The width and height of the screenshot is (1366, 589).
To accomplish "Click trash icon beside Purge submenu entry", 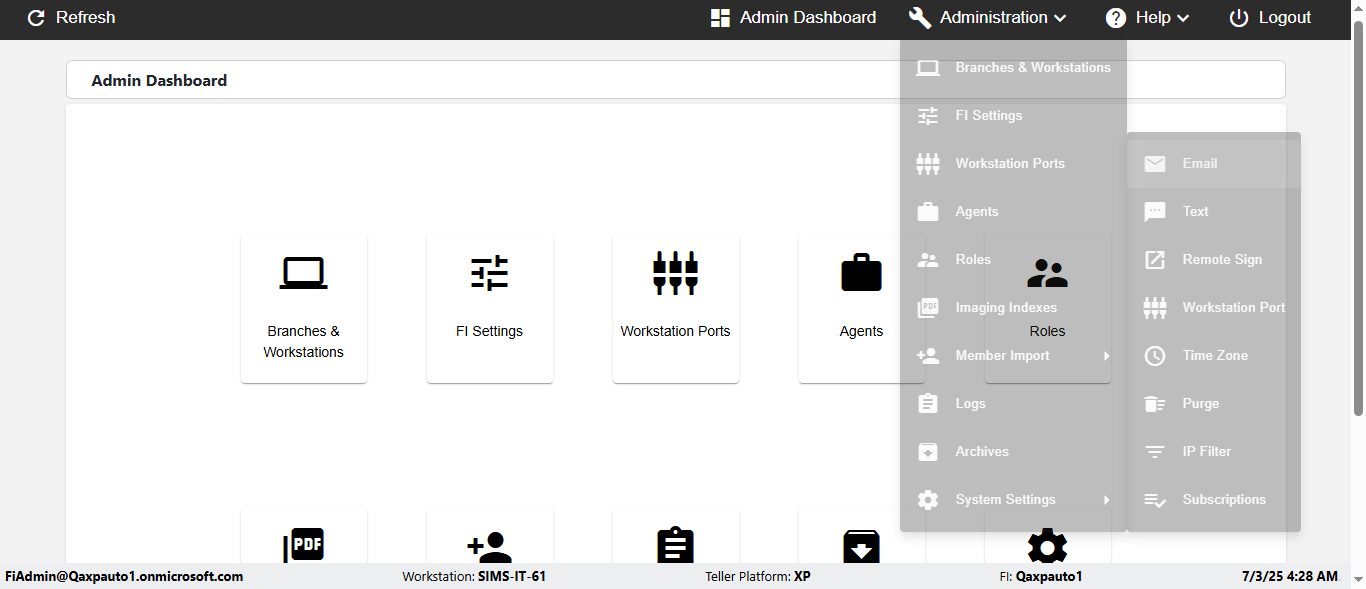I will tap(1155, 404).
